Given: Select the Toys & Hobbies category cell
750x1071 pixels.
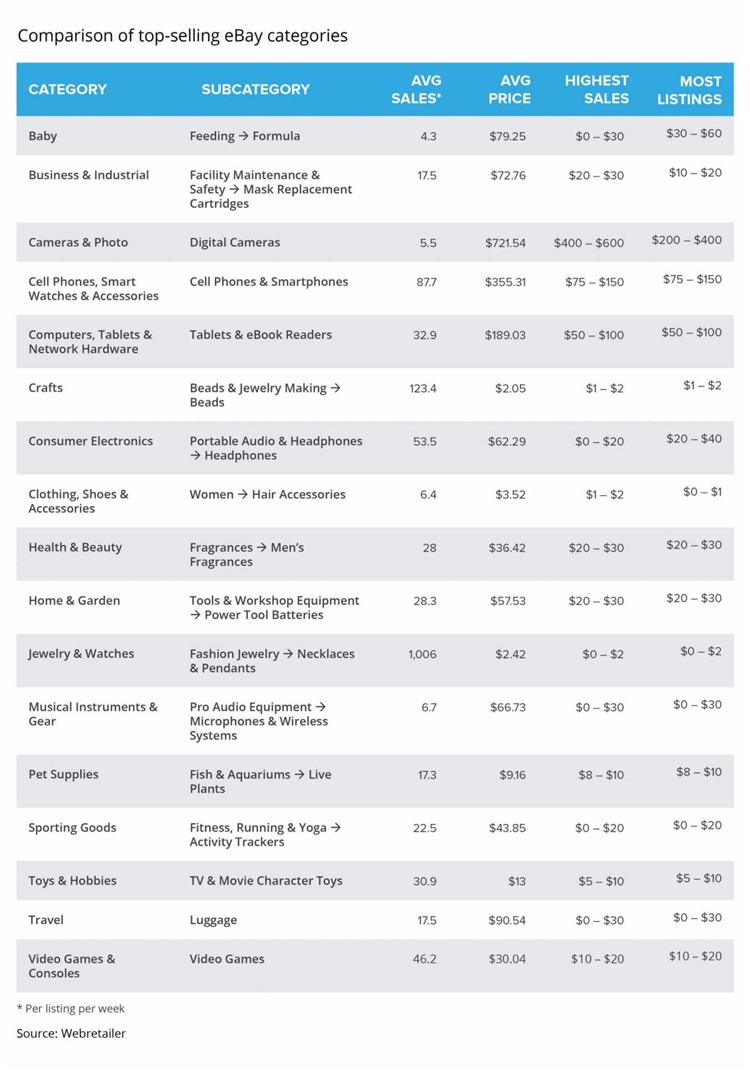Looking at the screenshot, I should (72, 881).
